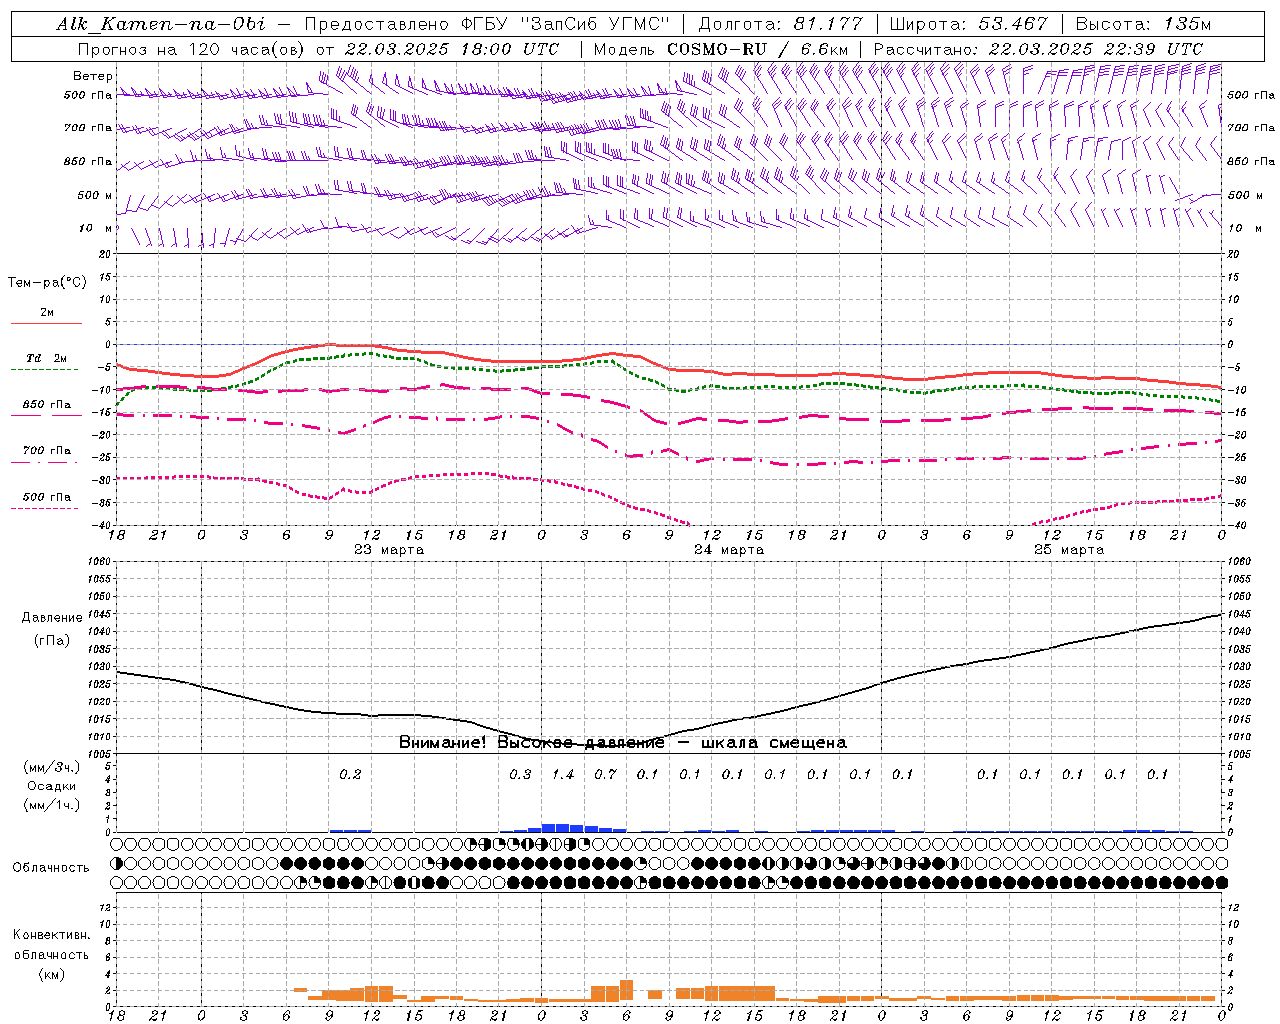
Task: Click the longitude value 'Долгота: 81.177'
Action: tap(780, 24)
